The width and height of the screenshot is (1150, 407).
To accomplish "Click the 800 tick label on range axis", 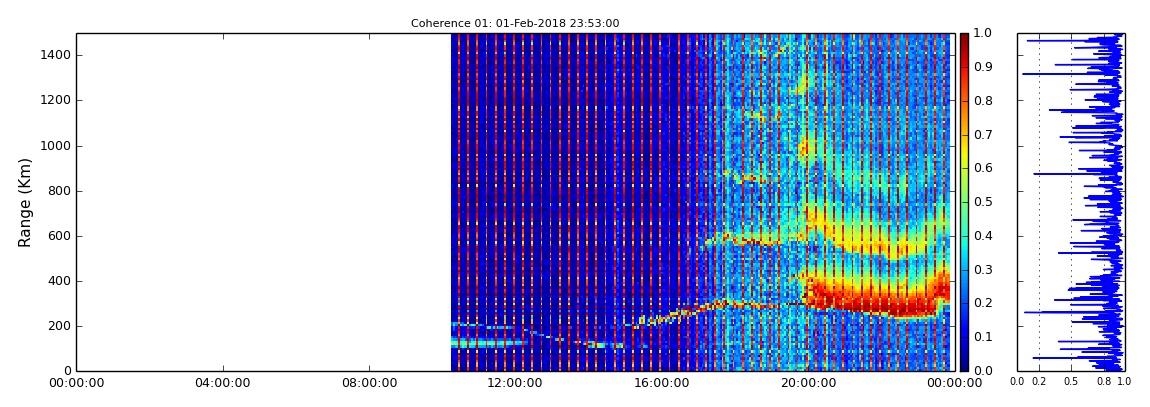I will click(60, 191).
